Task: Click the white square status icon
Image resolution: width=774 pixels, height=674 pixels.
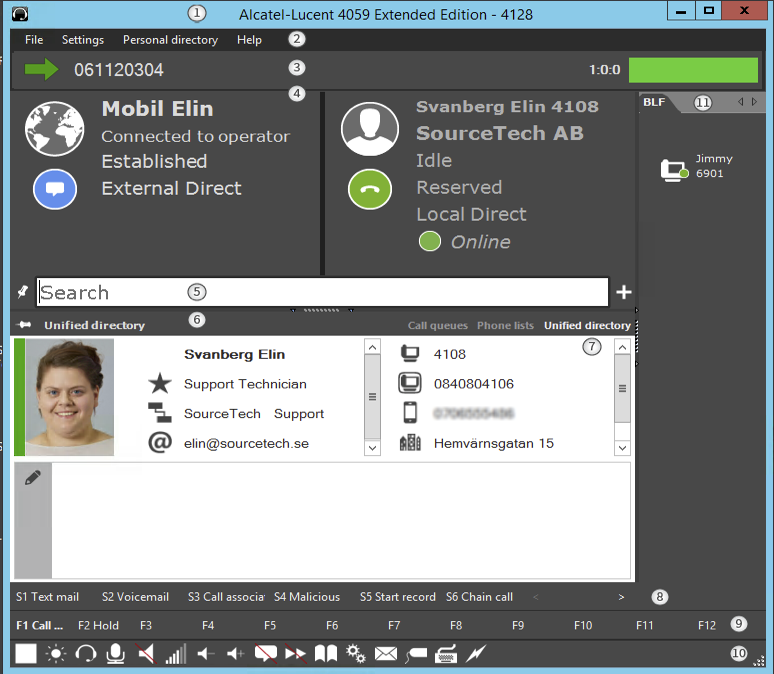Action: point(26,654)
